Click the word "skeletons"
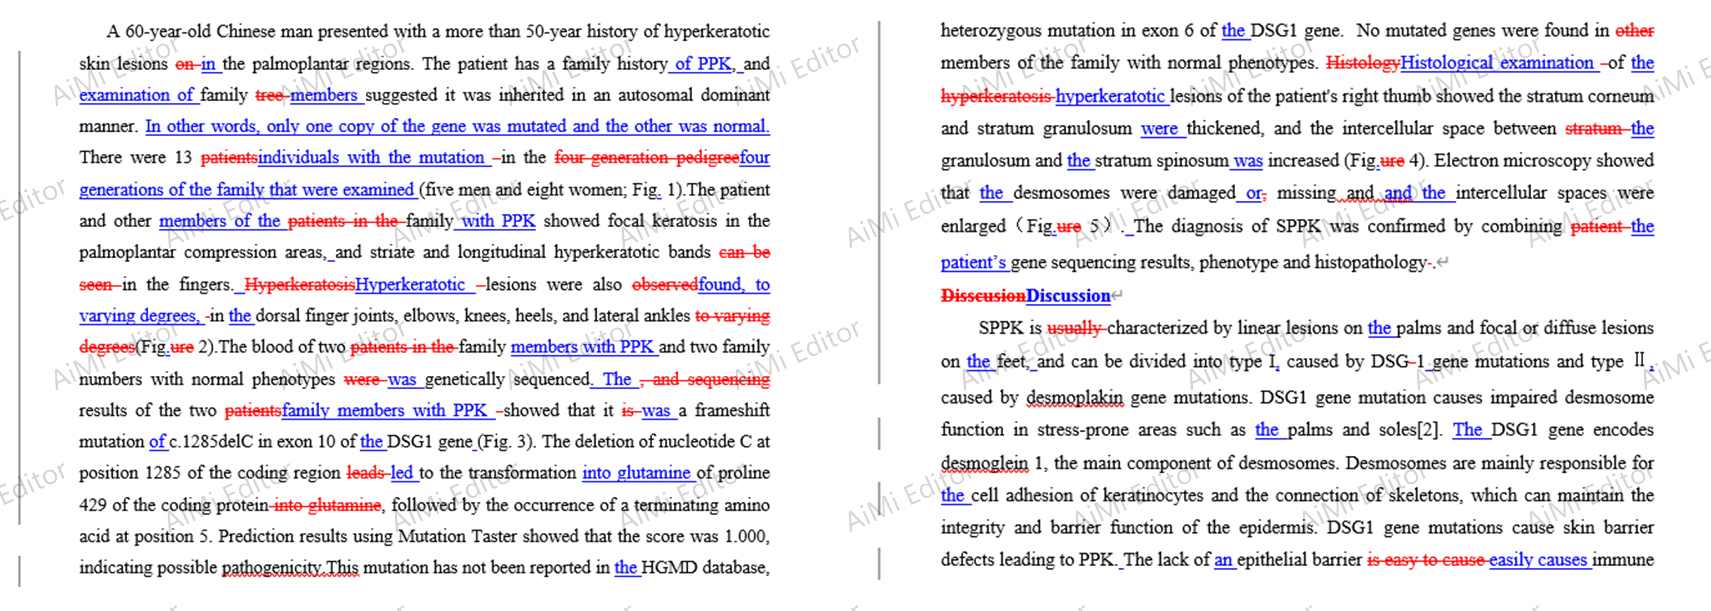The width and height of the screenshot is (1711, 611). pyautogui.click(x=1424, y=494)
